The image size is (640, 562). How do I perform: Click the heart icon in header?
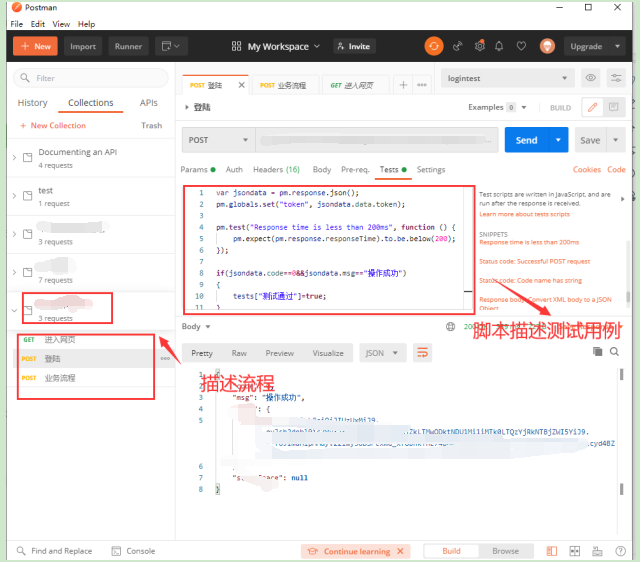pyautogui.click(x=521, y=46)
